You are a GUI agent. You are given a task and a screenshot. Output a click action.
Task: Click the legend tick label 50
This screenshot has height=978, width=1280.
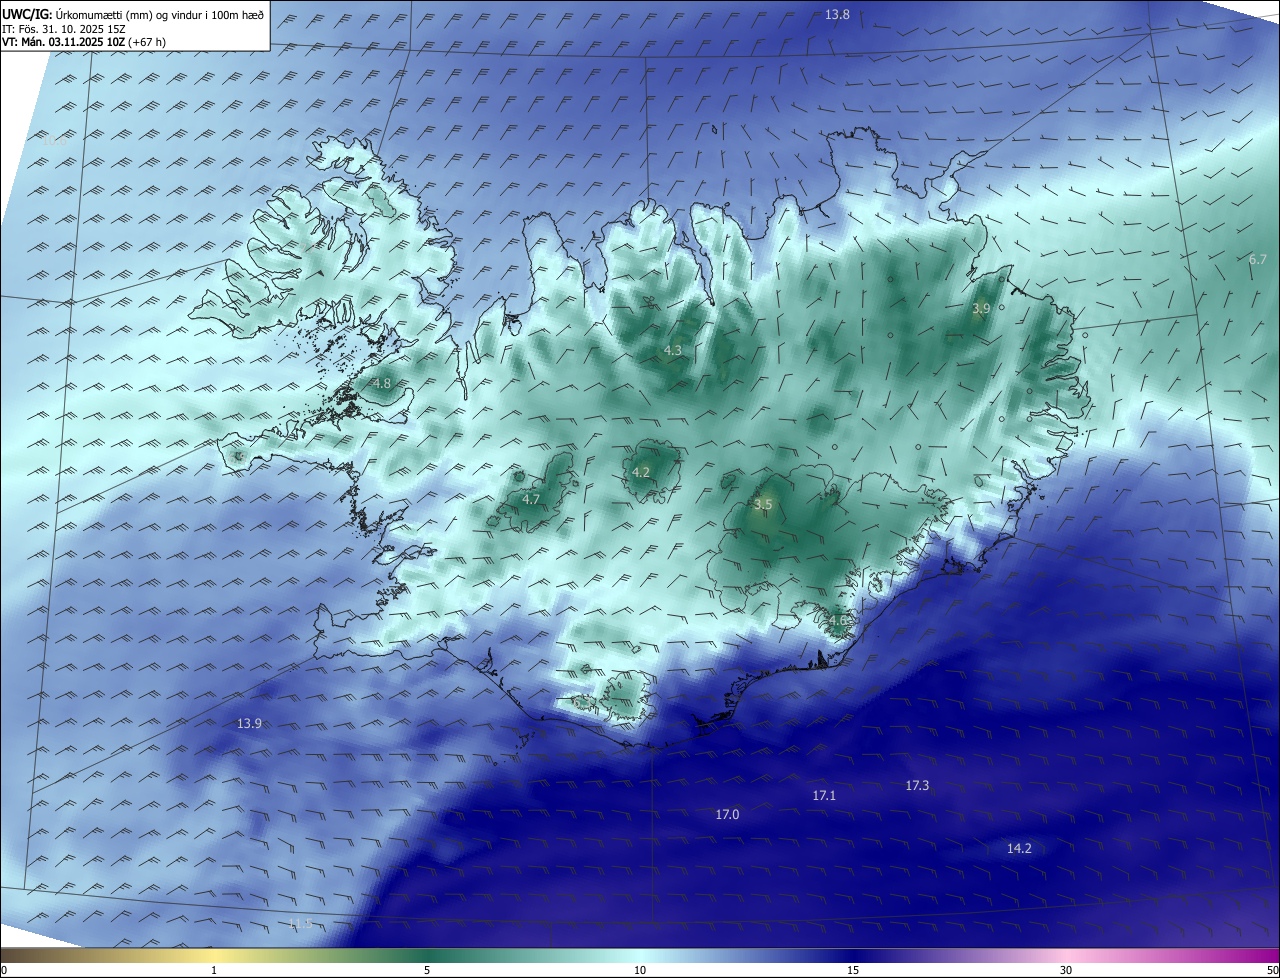pyautogui.click(x=1273, y=970)
